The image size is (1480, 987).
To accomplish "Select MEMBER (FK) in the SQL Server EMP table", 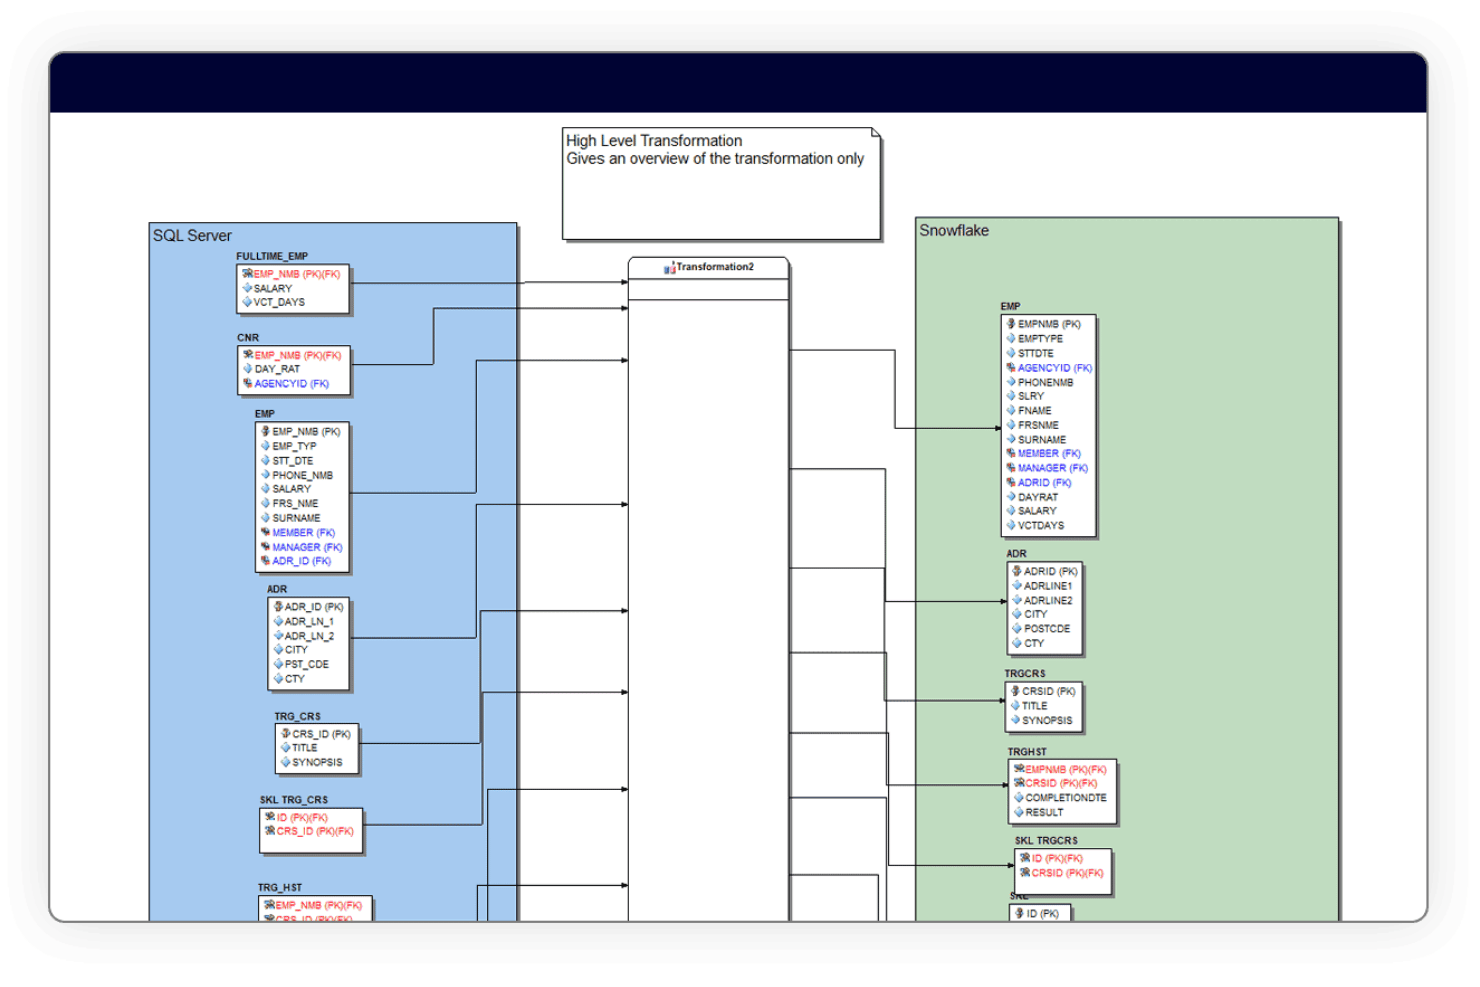I will [303, 533].
